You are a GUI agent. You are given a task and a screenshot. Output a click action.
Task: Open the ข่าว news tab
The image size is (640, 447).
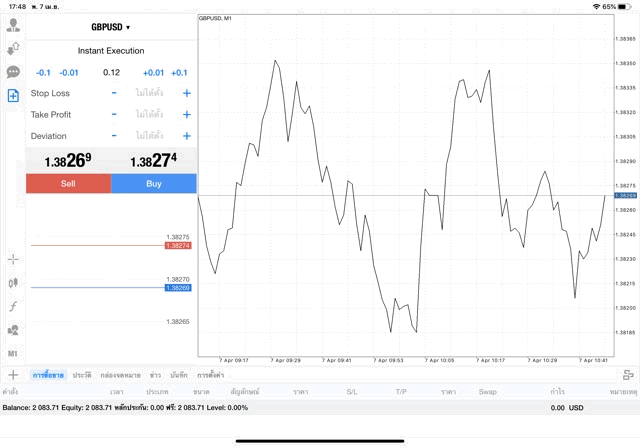click(156, 375)
